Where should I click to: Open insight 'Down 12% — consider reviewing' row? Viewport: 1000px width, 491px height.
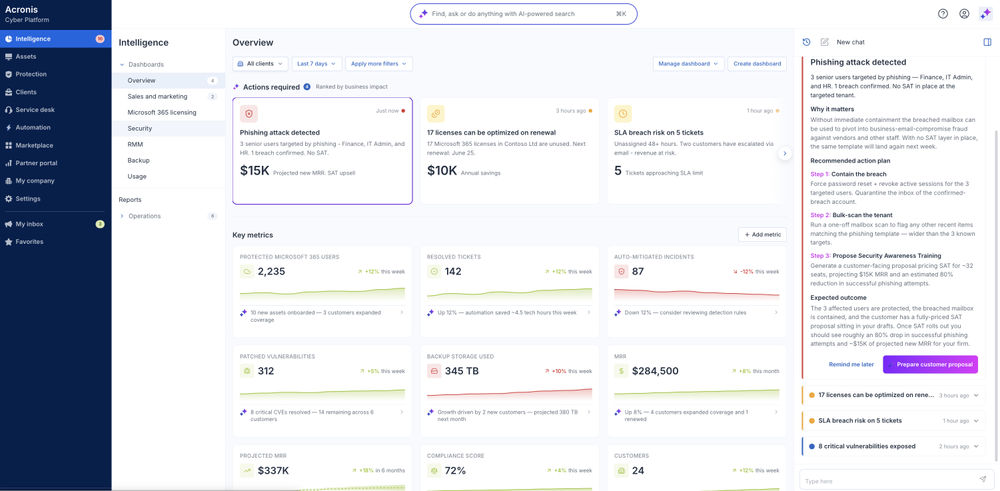(x=697, y=313)
